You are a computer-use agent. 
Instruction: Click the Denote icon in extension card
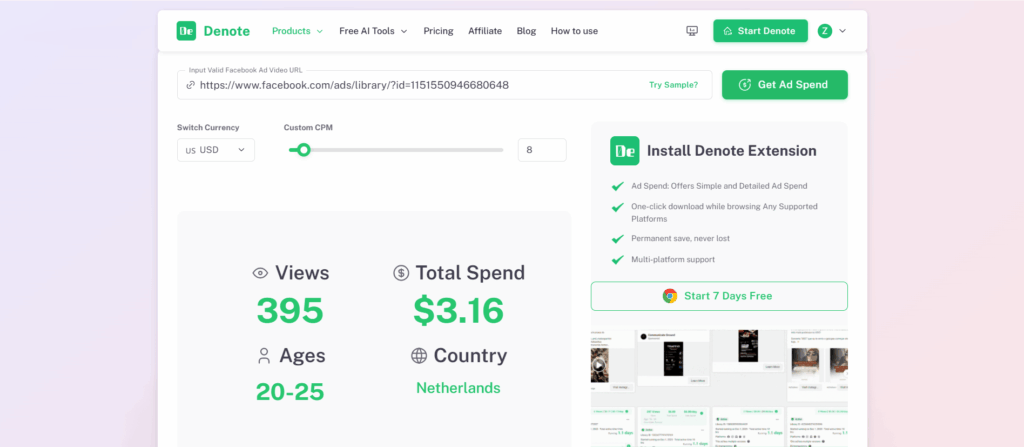624,151
